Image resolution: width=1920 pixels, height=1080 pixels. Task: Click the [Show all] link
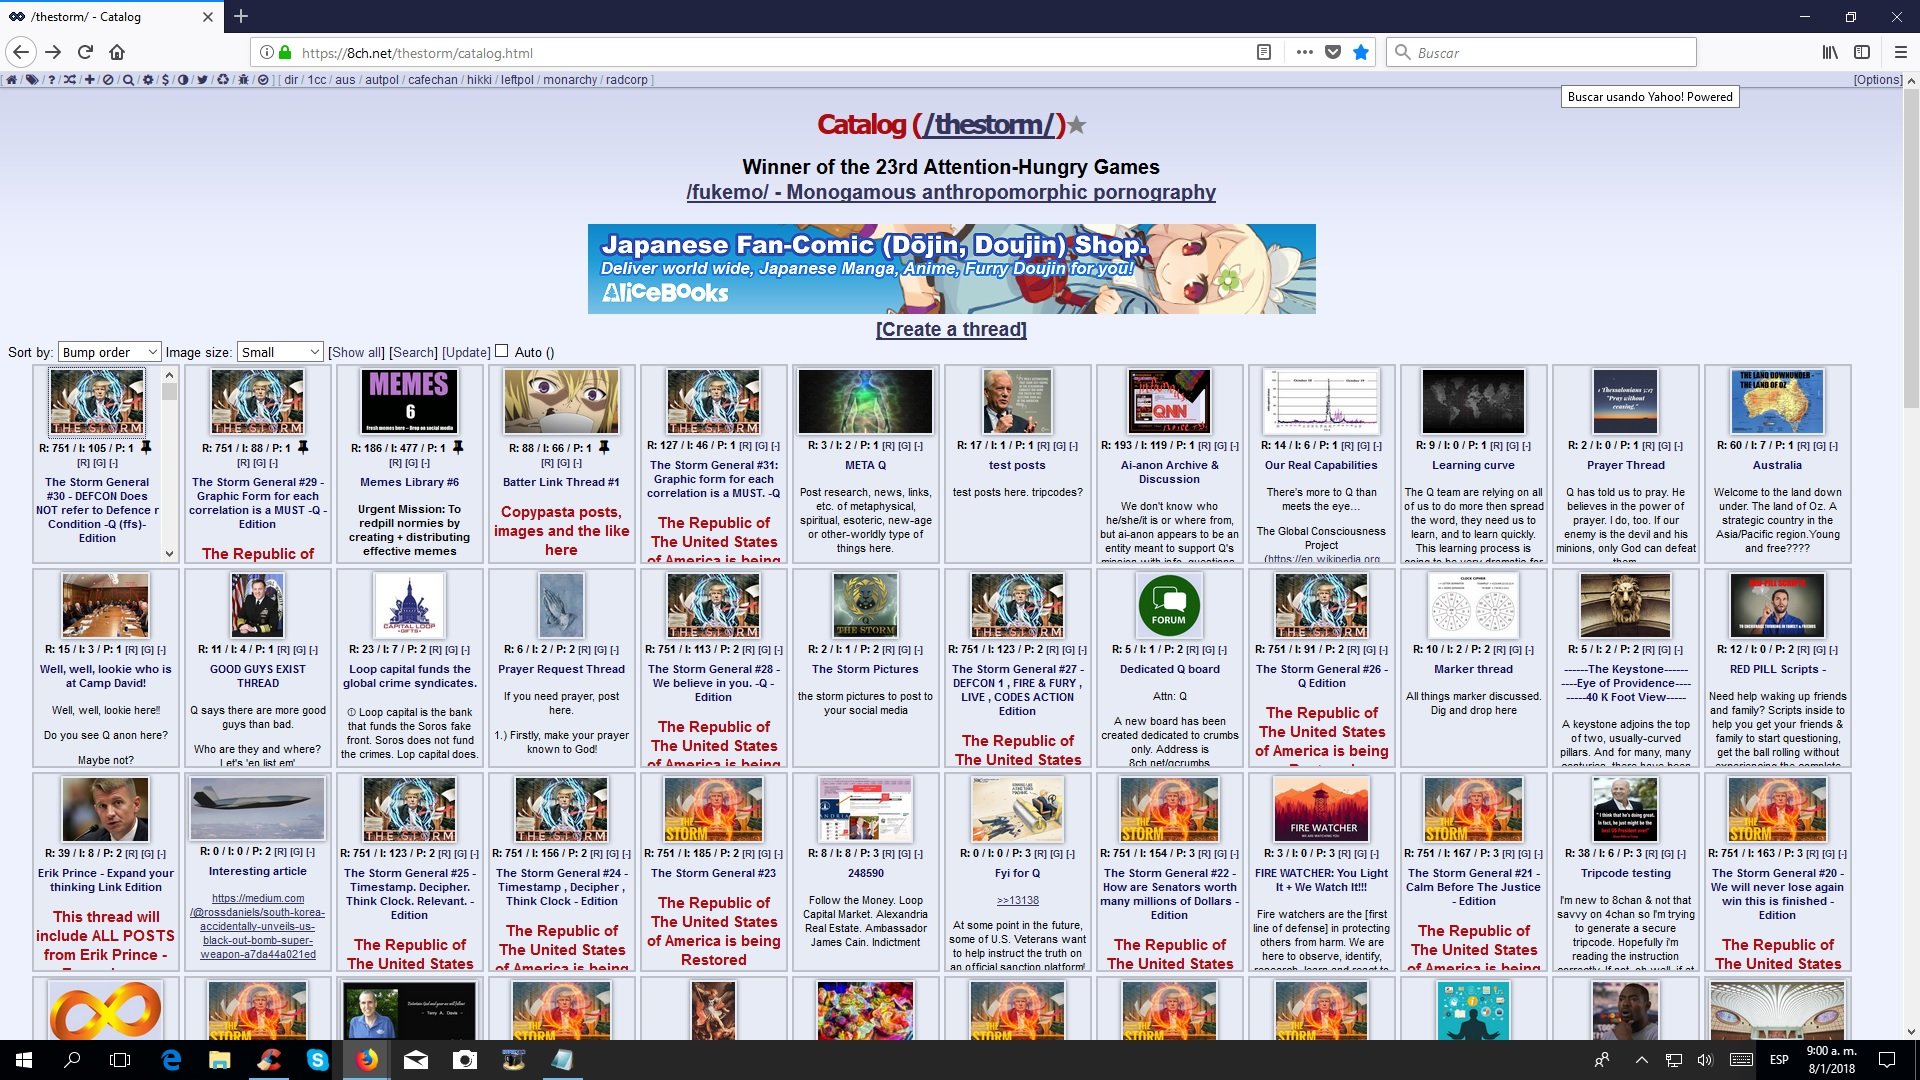click(356, 352)
